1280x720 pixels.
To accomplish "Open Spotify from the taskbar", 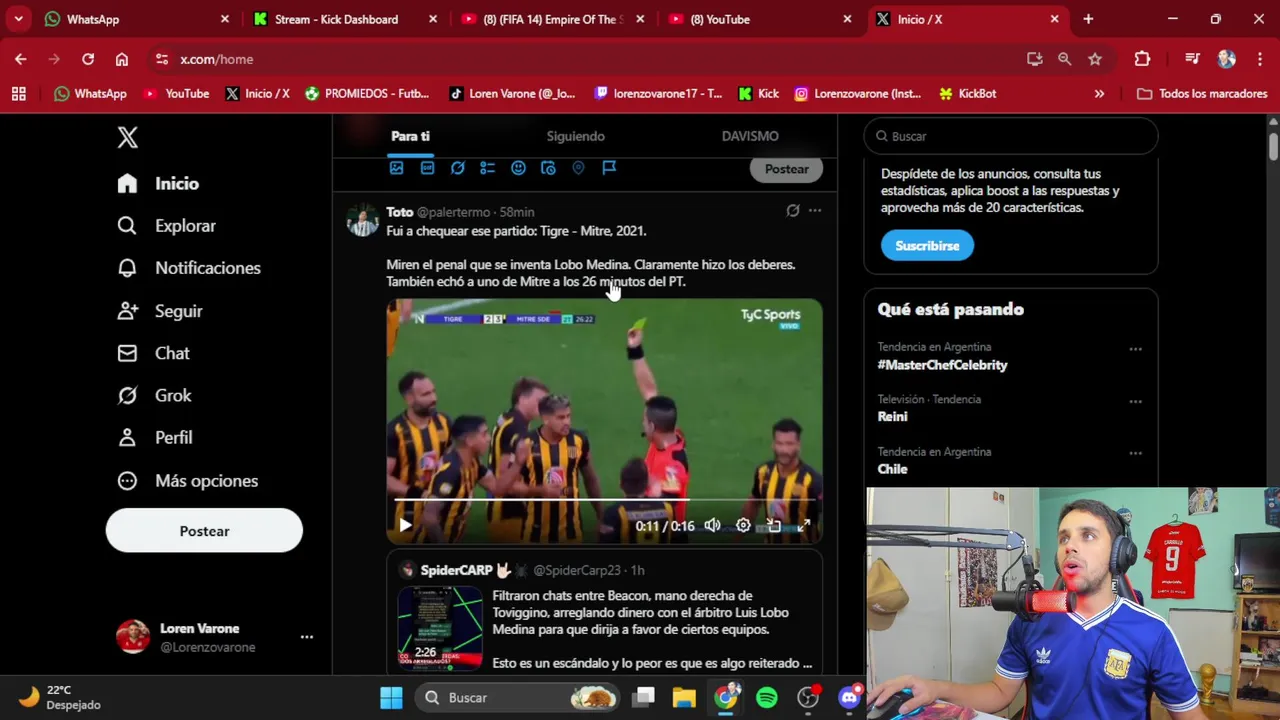I will (767, 698).
